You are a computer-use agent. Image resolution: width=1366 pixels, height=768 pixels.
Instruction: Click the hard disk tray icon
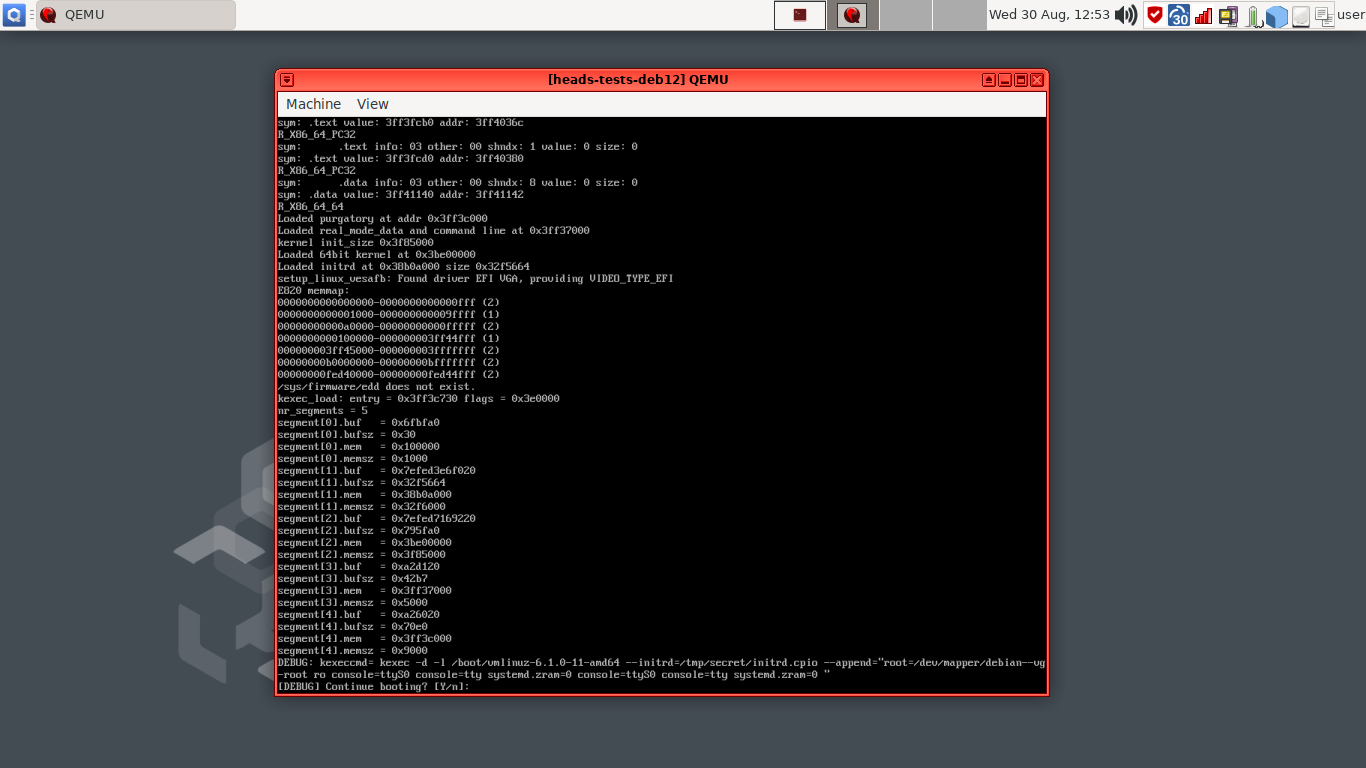coord(1300,15)
